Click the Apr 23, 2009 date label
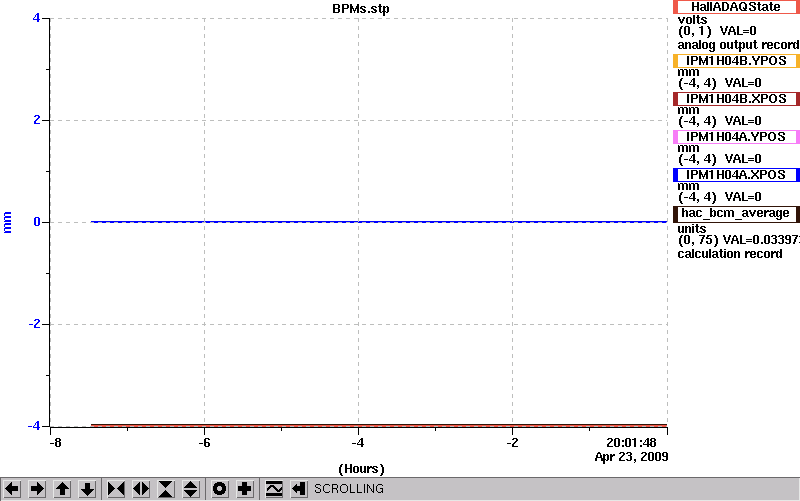Image resolution: width=800 pixels, height=501 pixels. click(x=632, y=457)
